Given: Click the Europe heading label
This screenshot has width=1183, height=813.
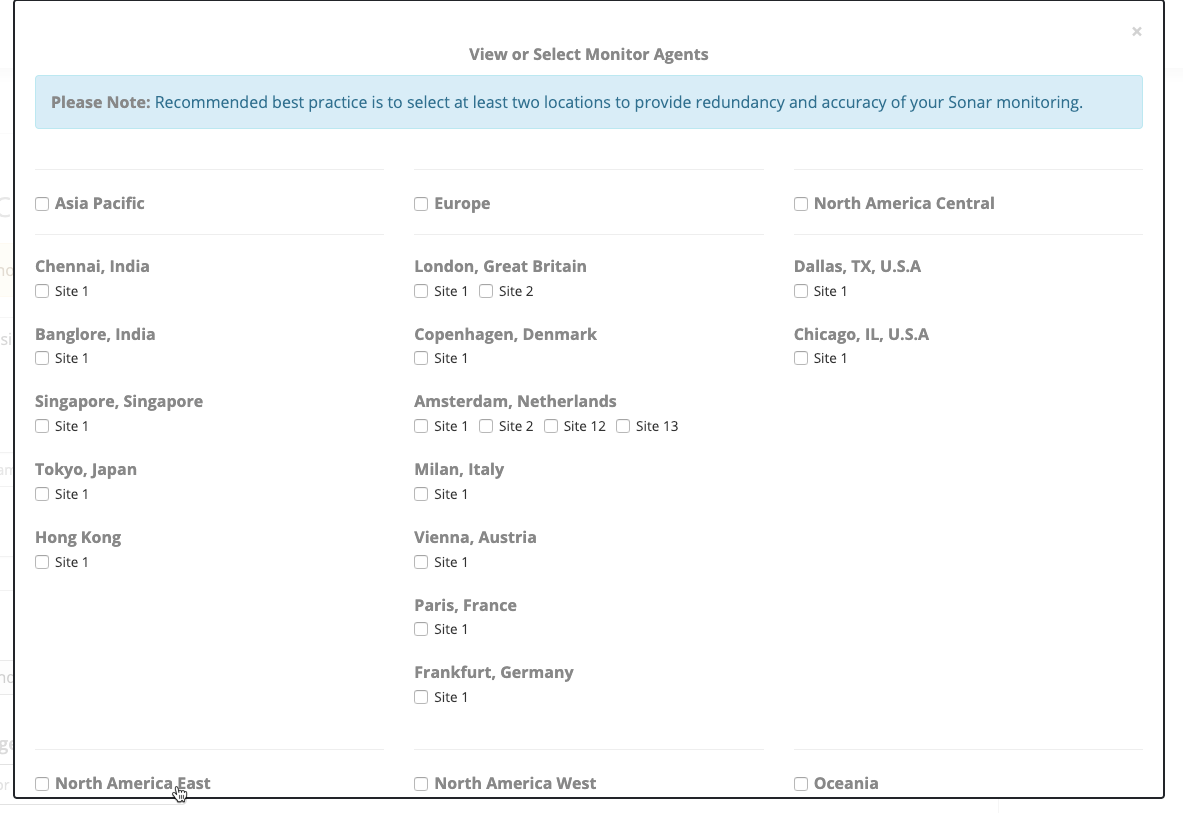Looking at the screenshot, I should click(x=462, y=204).
